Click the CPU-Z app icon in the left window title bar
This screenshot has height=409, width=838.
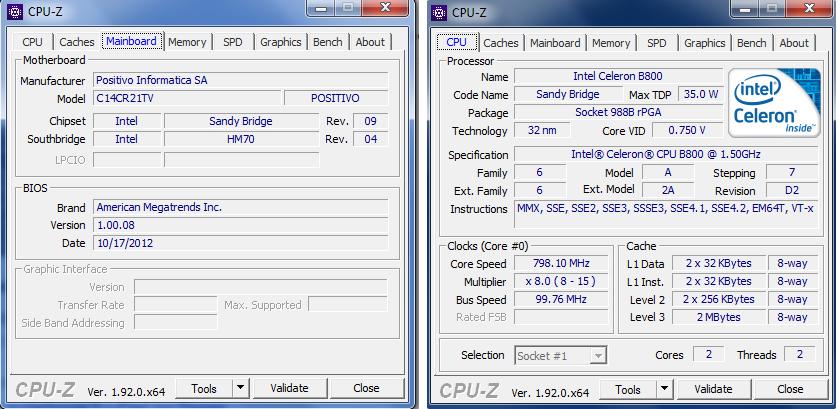[15, 11]
